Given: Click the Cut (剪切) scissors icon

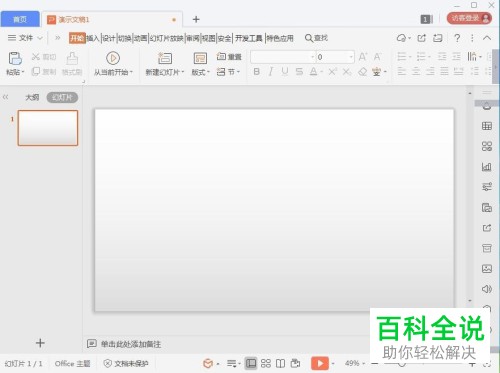Looking at the screenshot, I should point(36,57).
